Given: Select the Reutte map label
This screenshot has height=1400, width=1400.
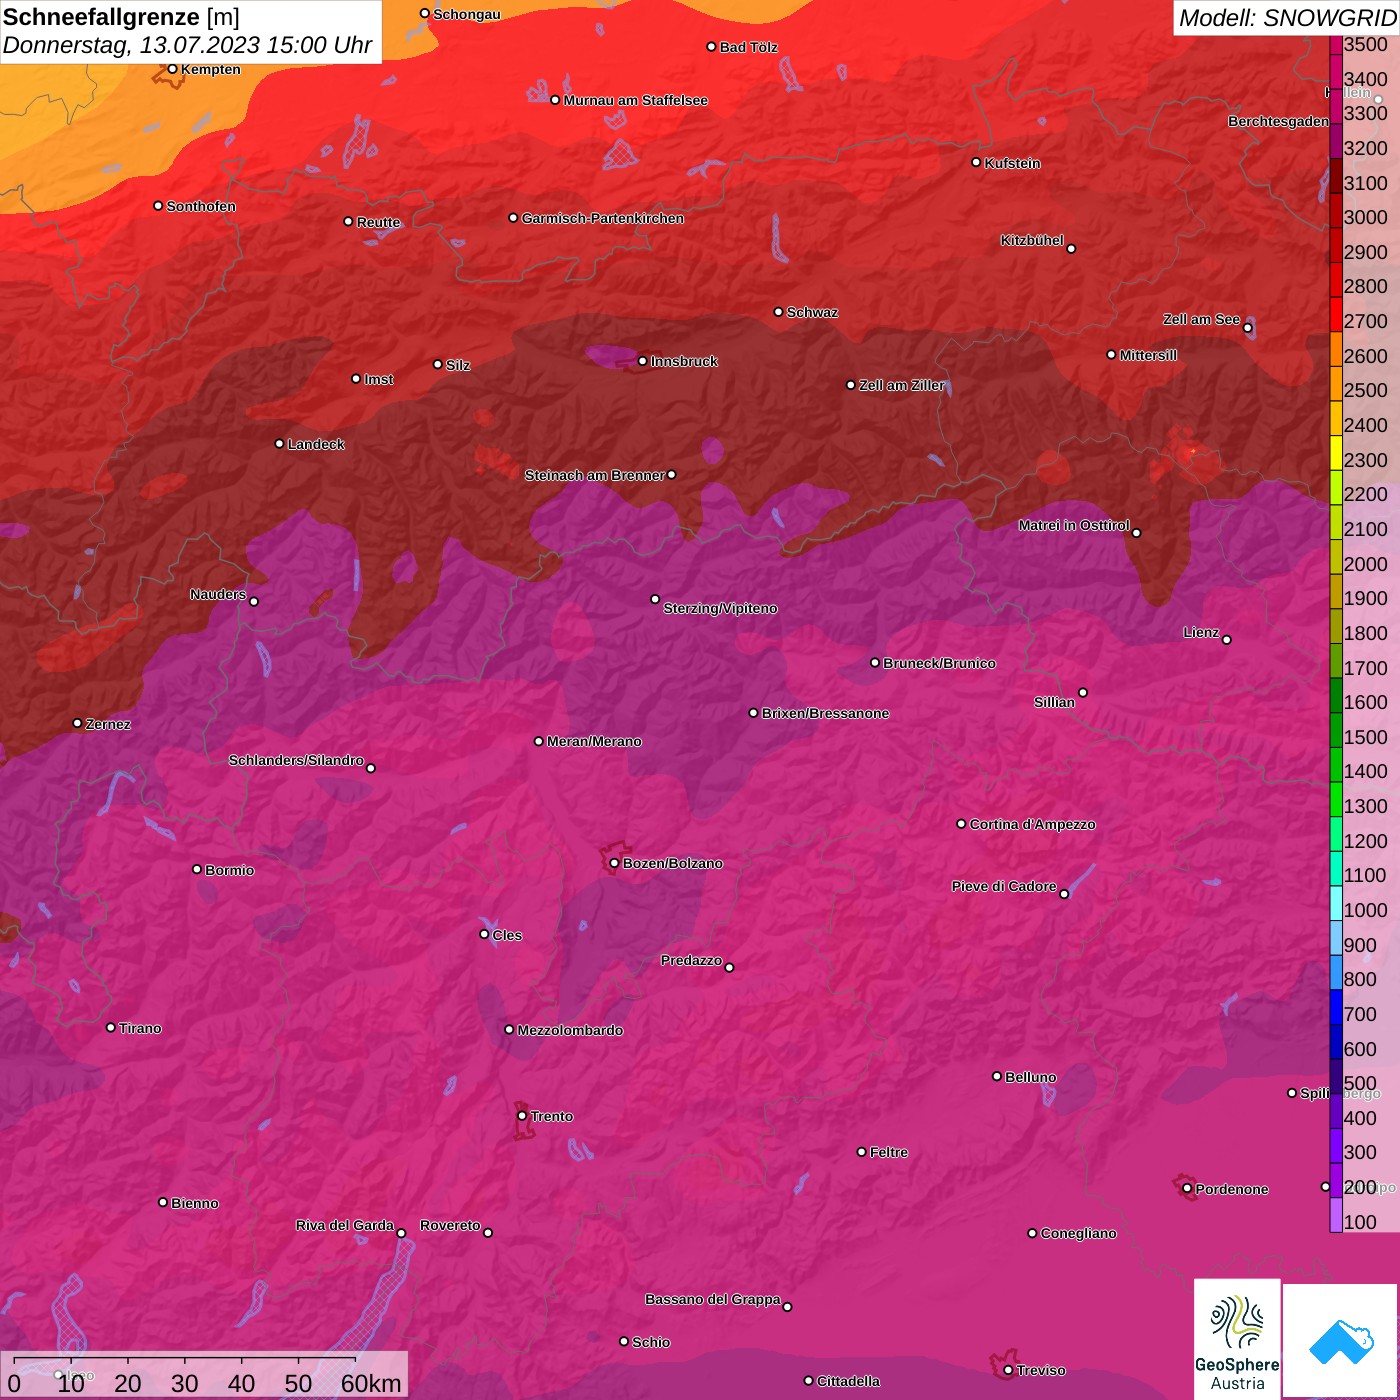Looking at the screenshot, I should pyautogui.click(x=378, y=222).
